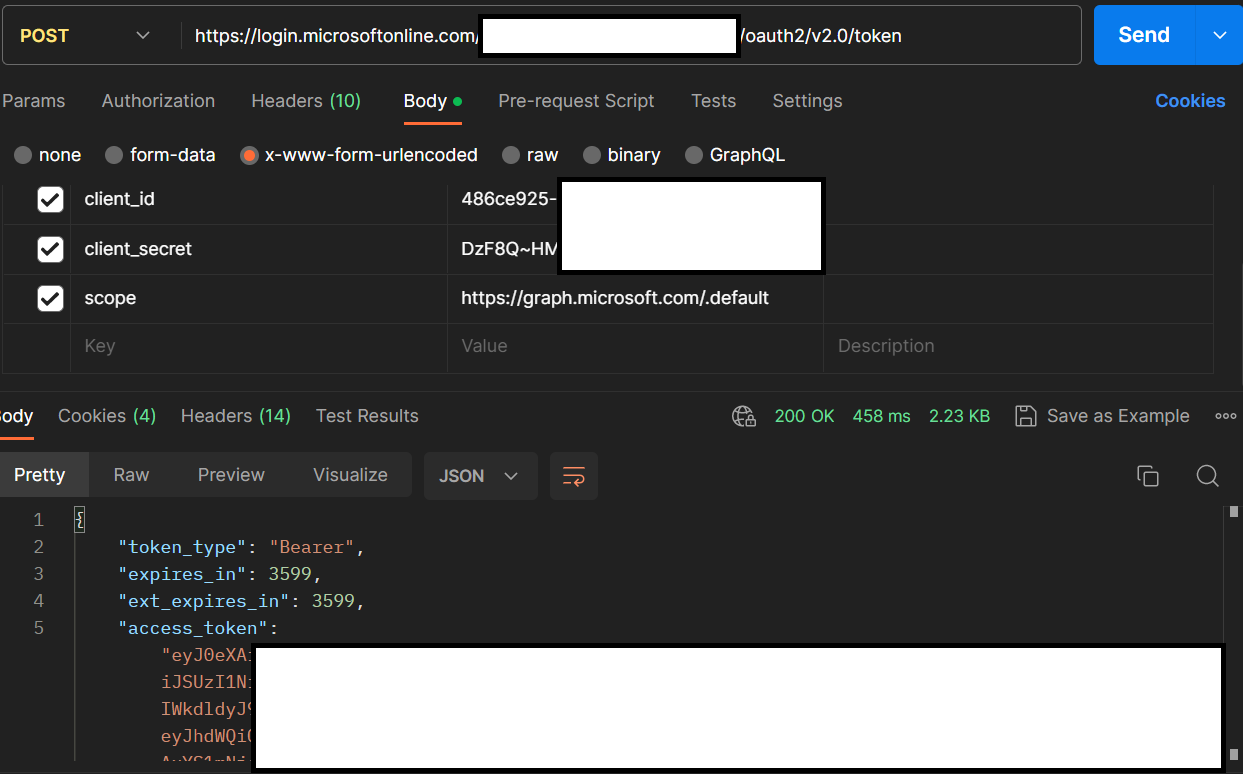
Task: Click the empty Value input field
Action: pyautogui.click(x=635, y=347)
